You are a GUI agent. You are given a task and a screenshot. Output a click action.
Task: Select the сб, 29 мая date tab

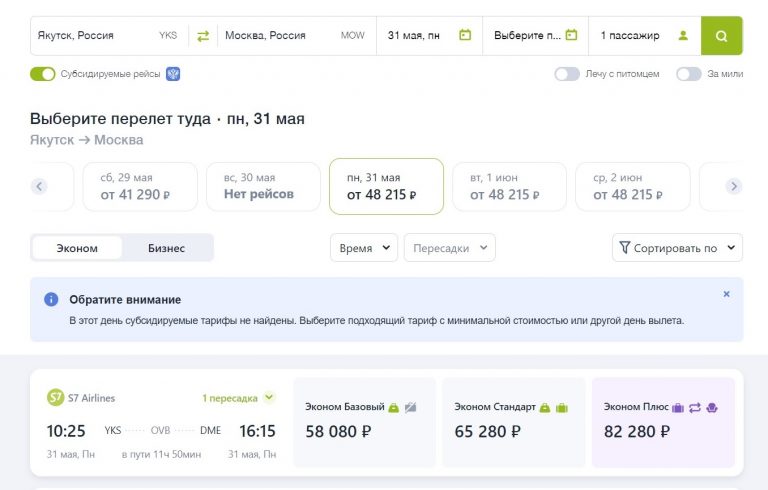coord(135,187)
